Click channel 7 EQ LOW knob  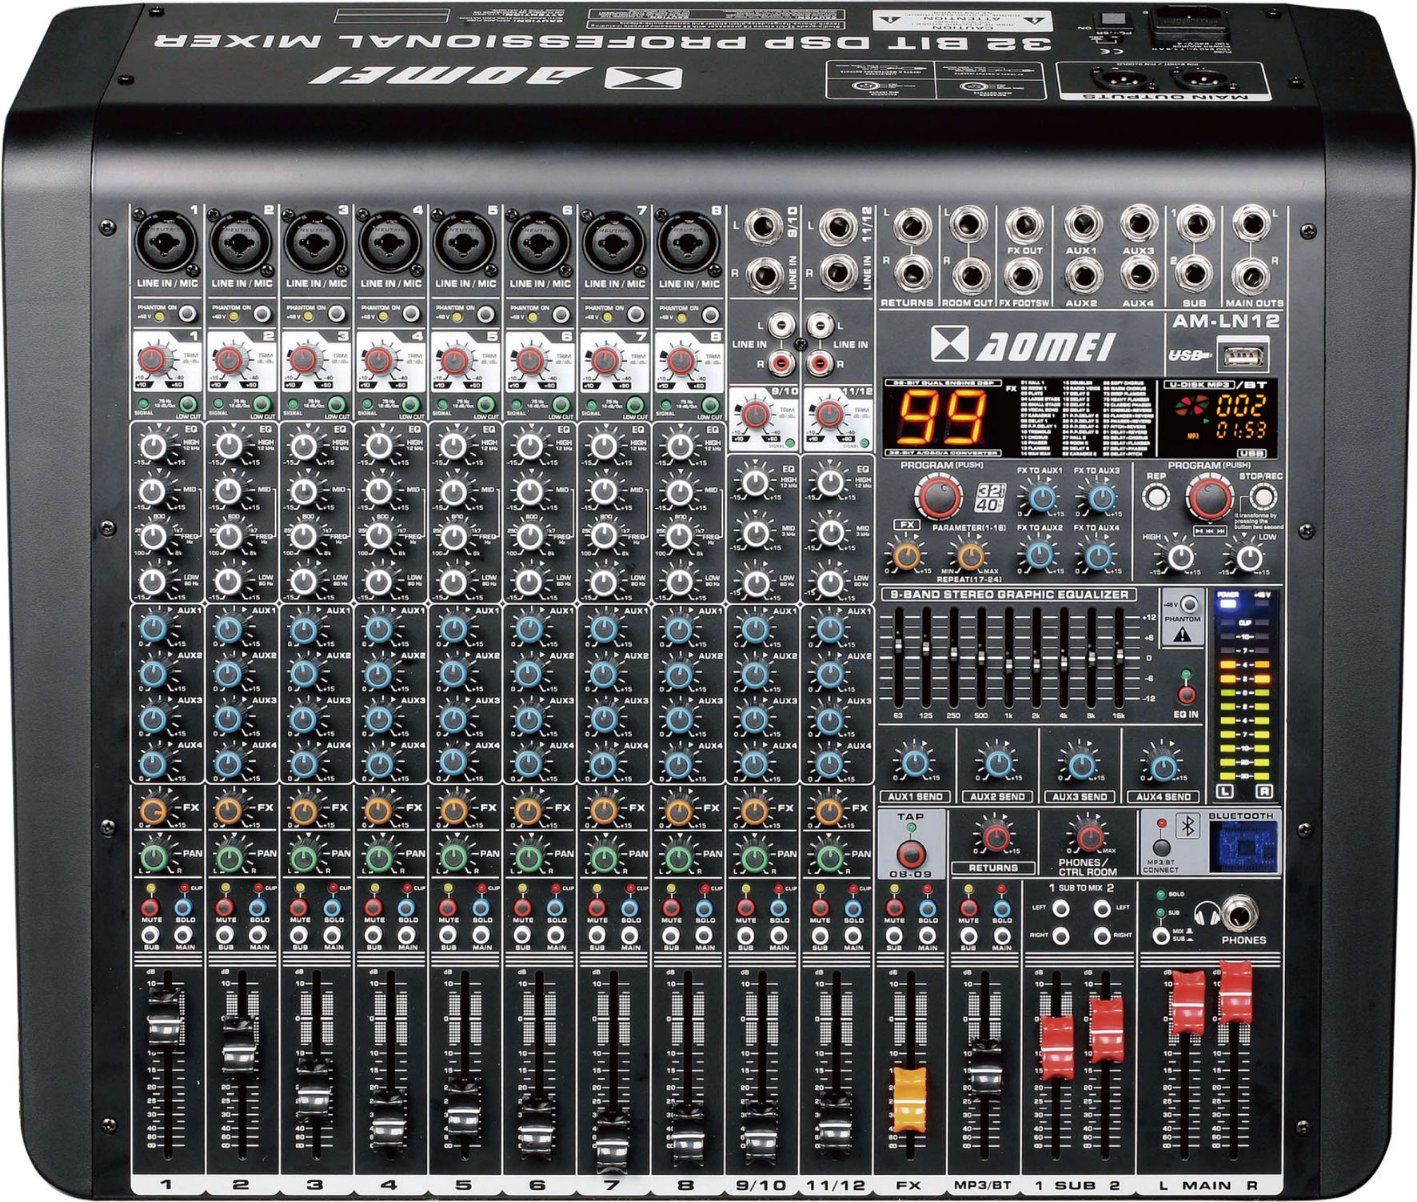click(x=603, y=581)
